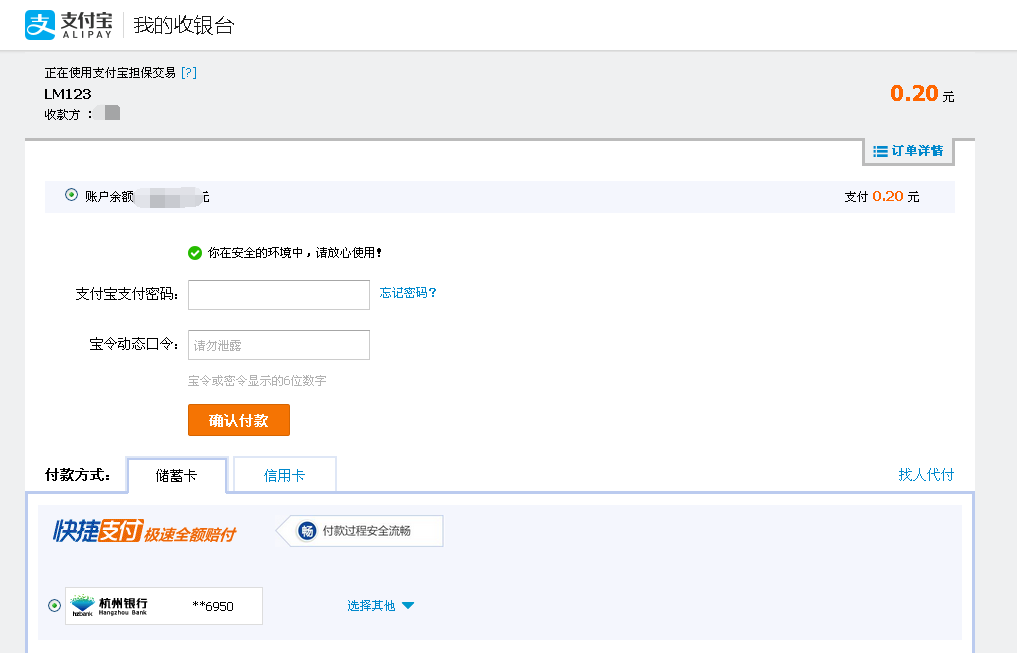Click the Alipay logo in the header
Screen dimensions: 1017x653
coord(68,25)
